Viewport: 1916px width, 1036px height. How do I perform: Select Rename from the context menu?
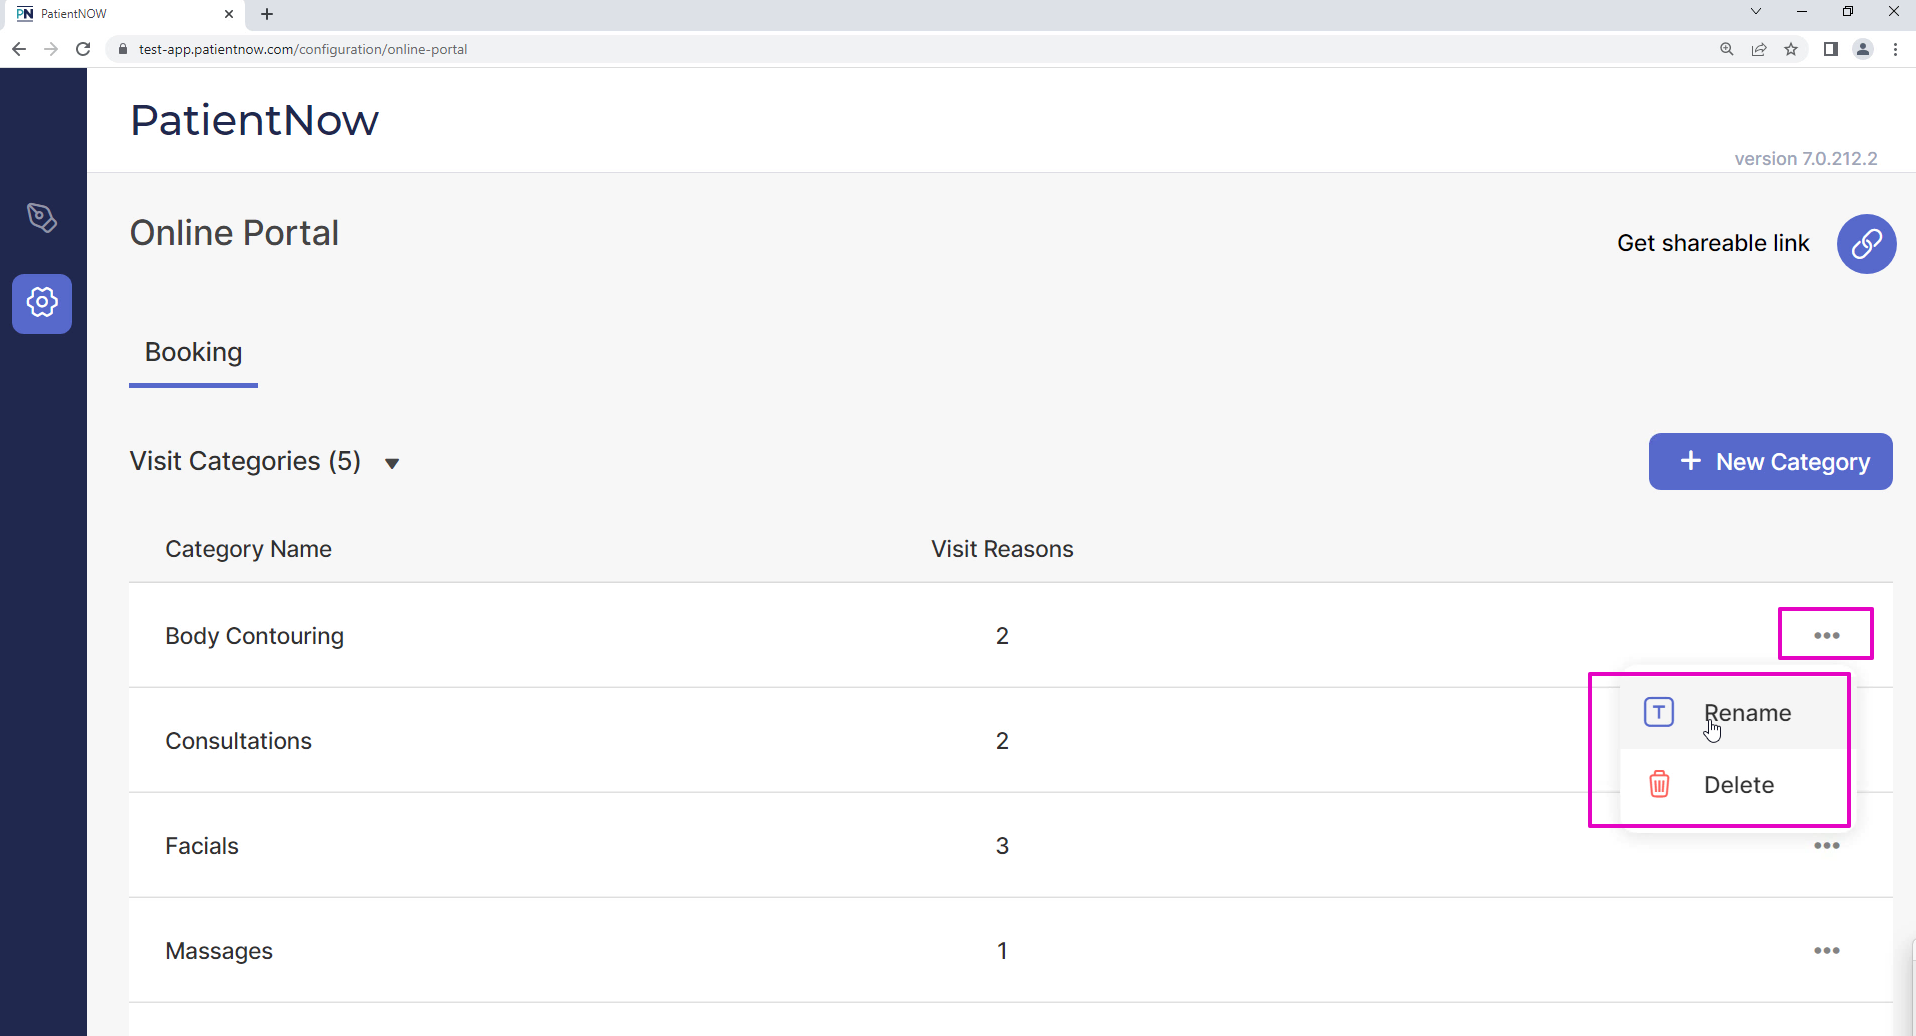[x=1746, y=713]
